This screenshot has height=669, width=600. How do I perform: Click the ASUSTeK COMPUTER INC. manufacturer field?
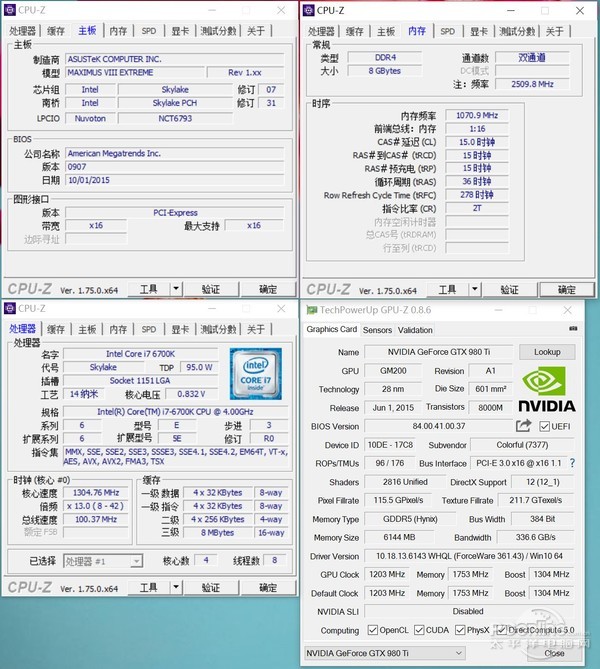coord(175,59)
